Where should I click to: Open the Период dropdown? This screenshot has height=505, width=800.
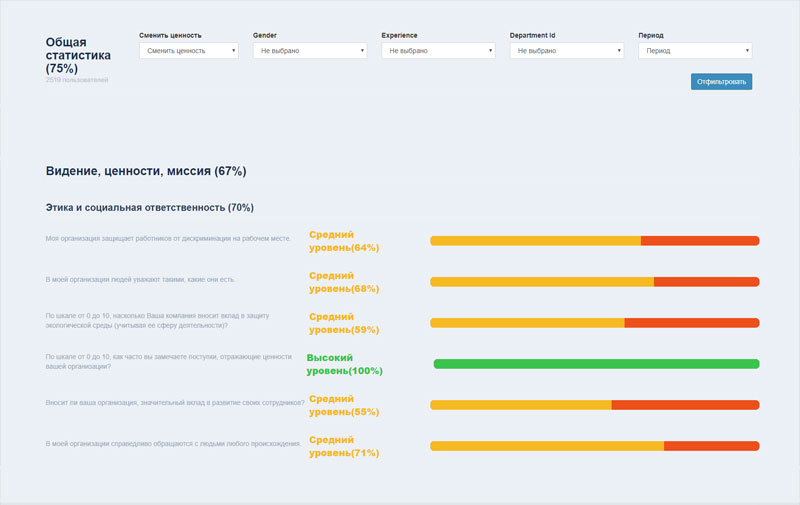click(x=694, y=50)
